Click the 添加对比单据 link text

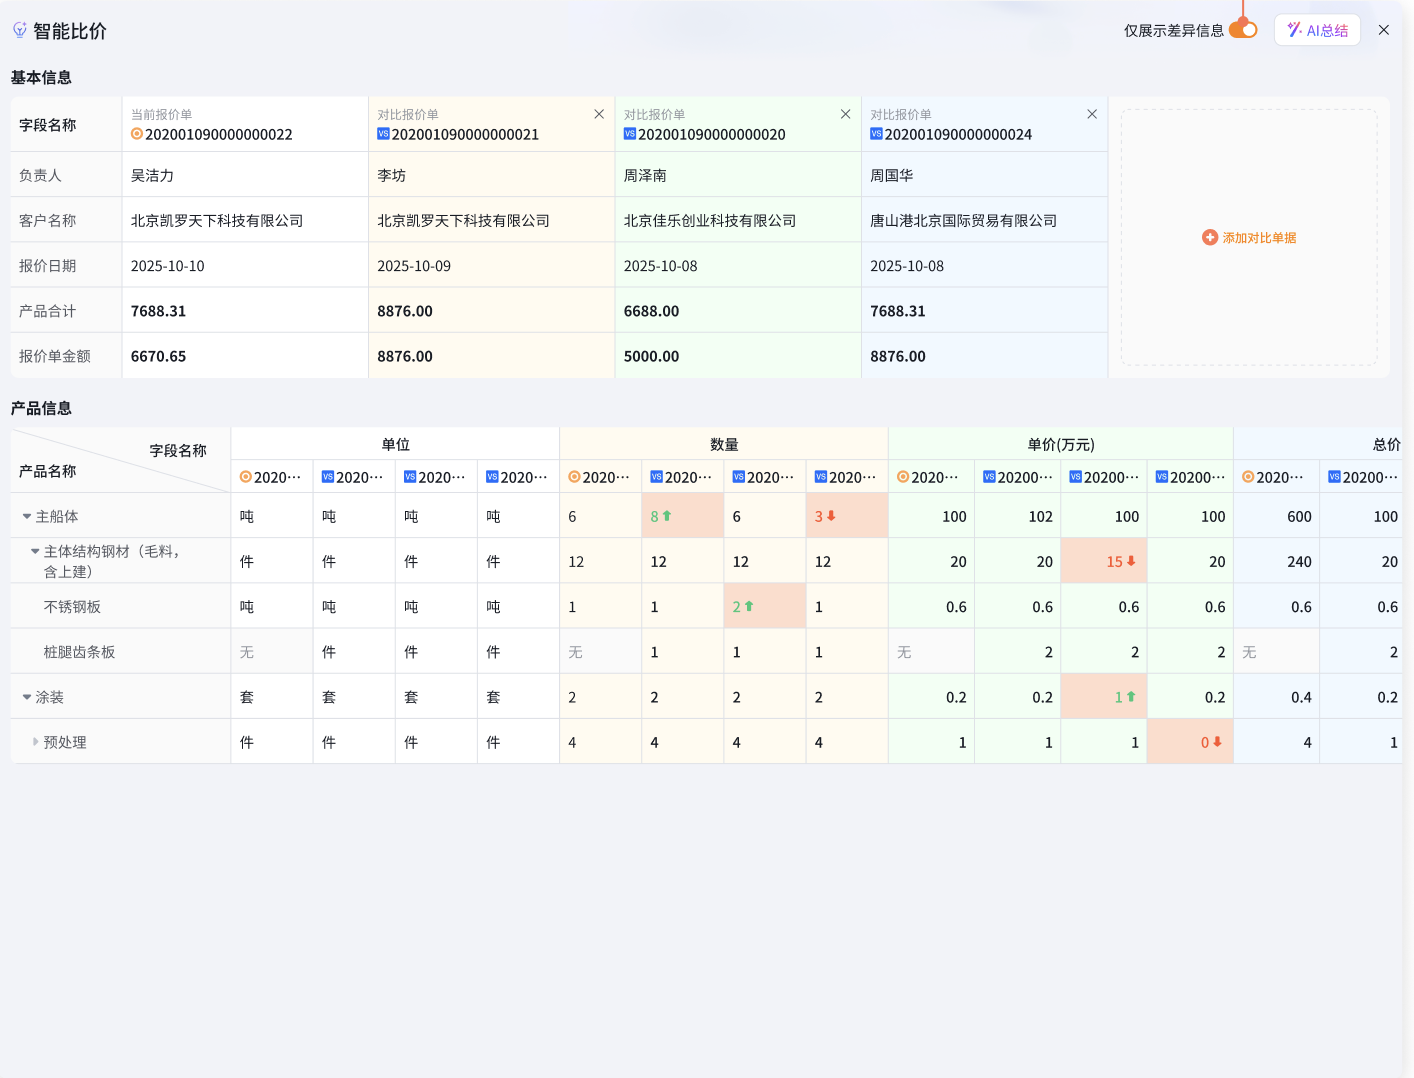(1259, 238)
